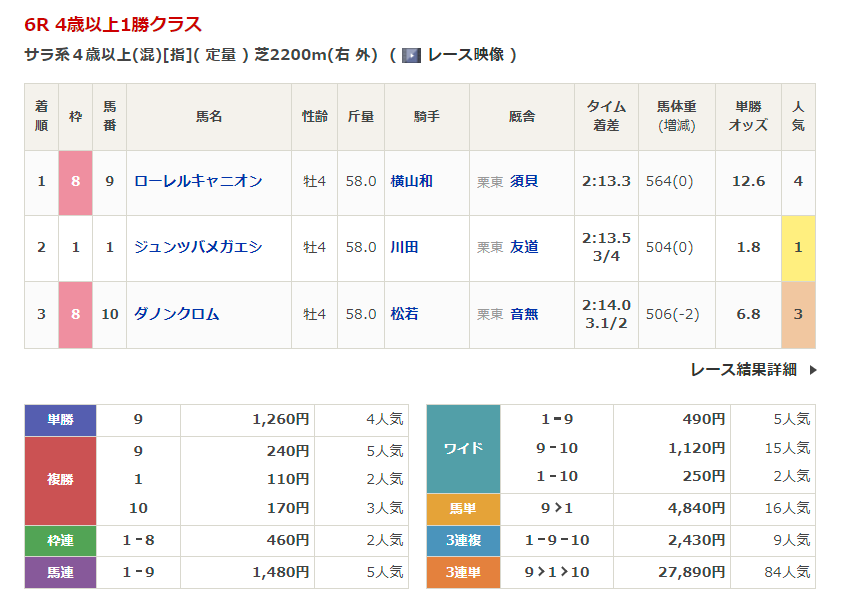Open horse ローレルキャニオン profile
Viewport: 842px width, 601px height.
click(x=198, y=181)
